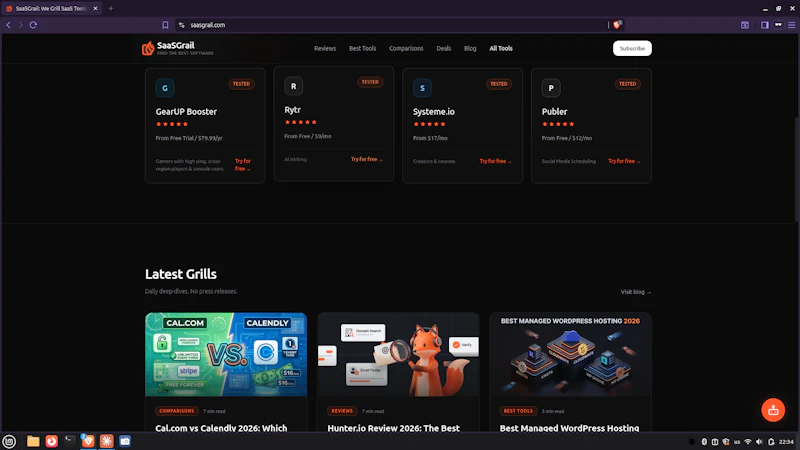
Task: Click the Hunter.io Review 2026 headline
Action: [394, 428]
